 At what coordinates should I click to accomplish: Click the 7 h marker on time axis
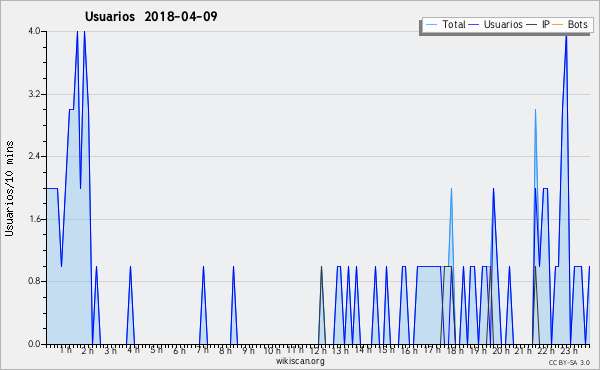point(203,350)
